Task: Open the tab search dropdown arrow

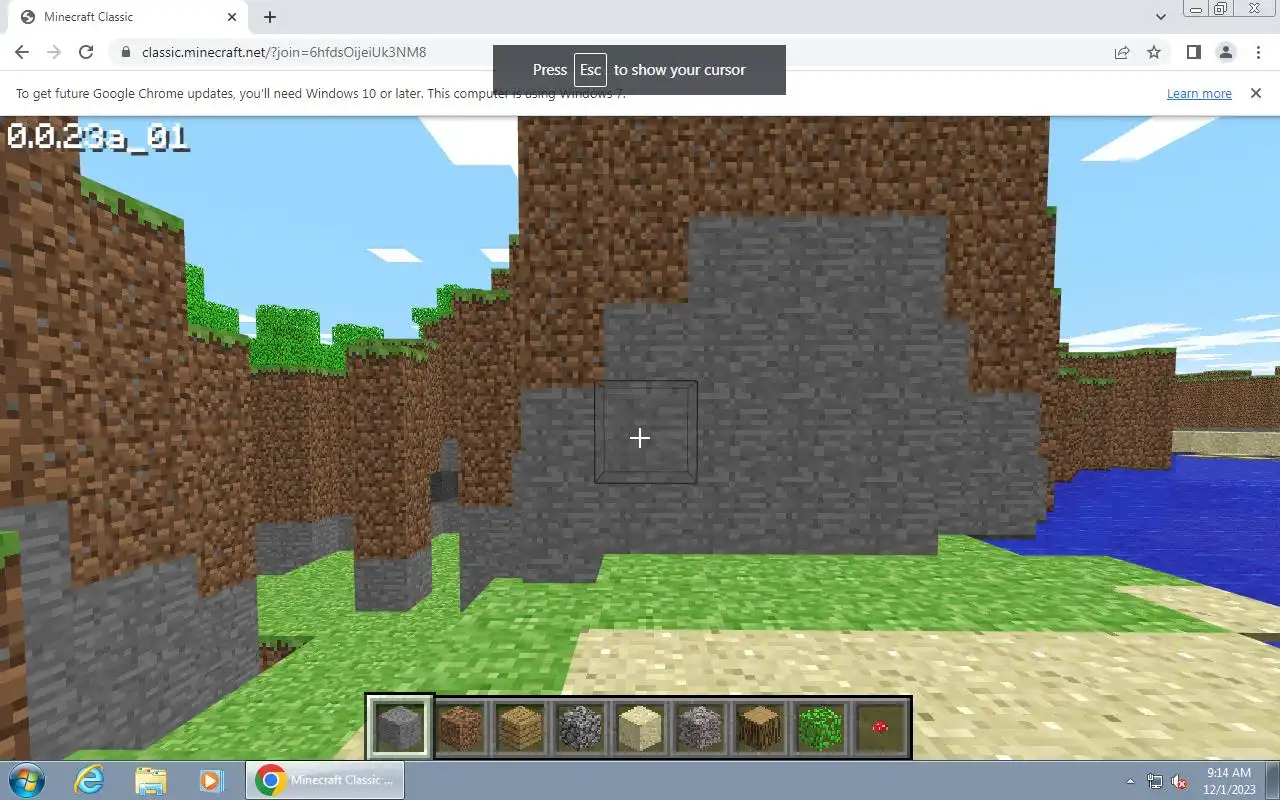Action: pos(1161,17)
